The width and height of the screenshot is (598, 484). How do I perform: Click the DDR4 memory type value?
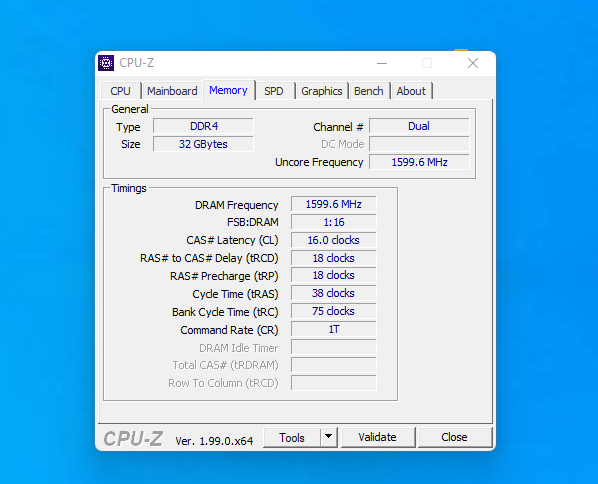[x=203, y=126]
